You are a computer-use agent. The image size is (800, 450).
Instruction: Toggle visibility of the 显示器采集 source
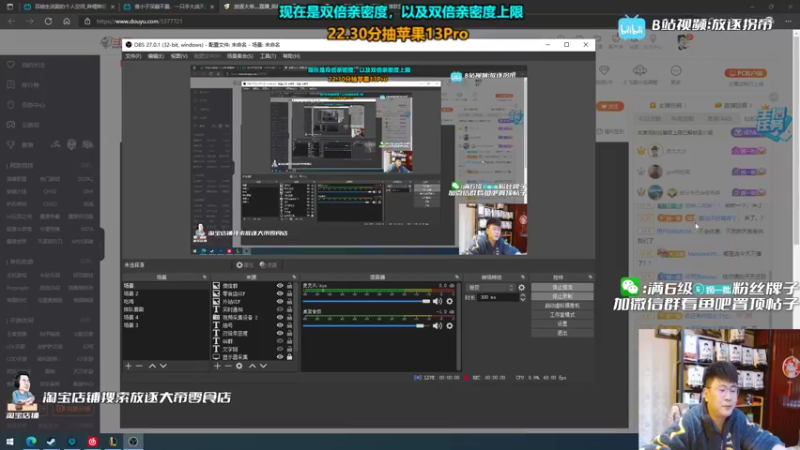(x=280, y=357)
